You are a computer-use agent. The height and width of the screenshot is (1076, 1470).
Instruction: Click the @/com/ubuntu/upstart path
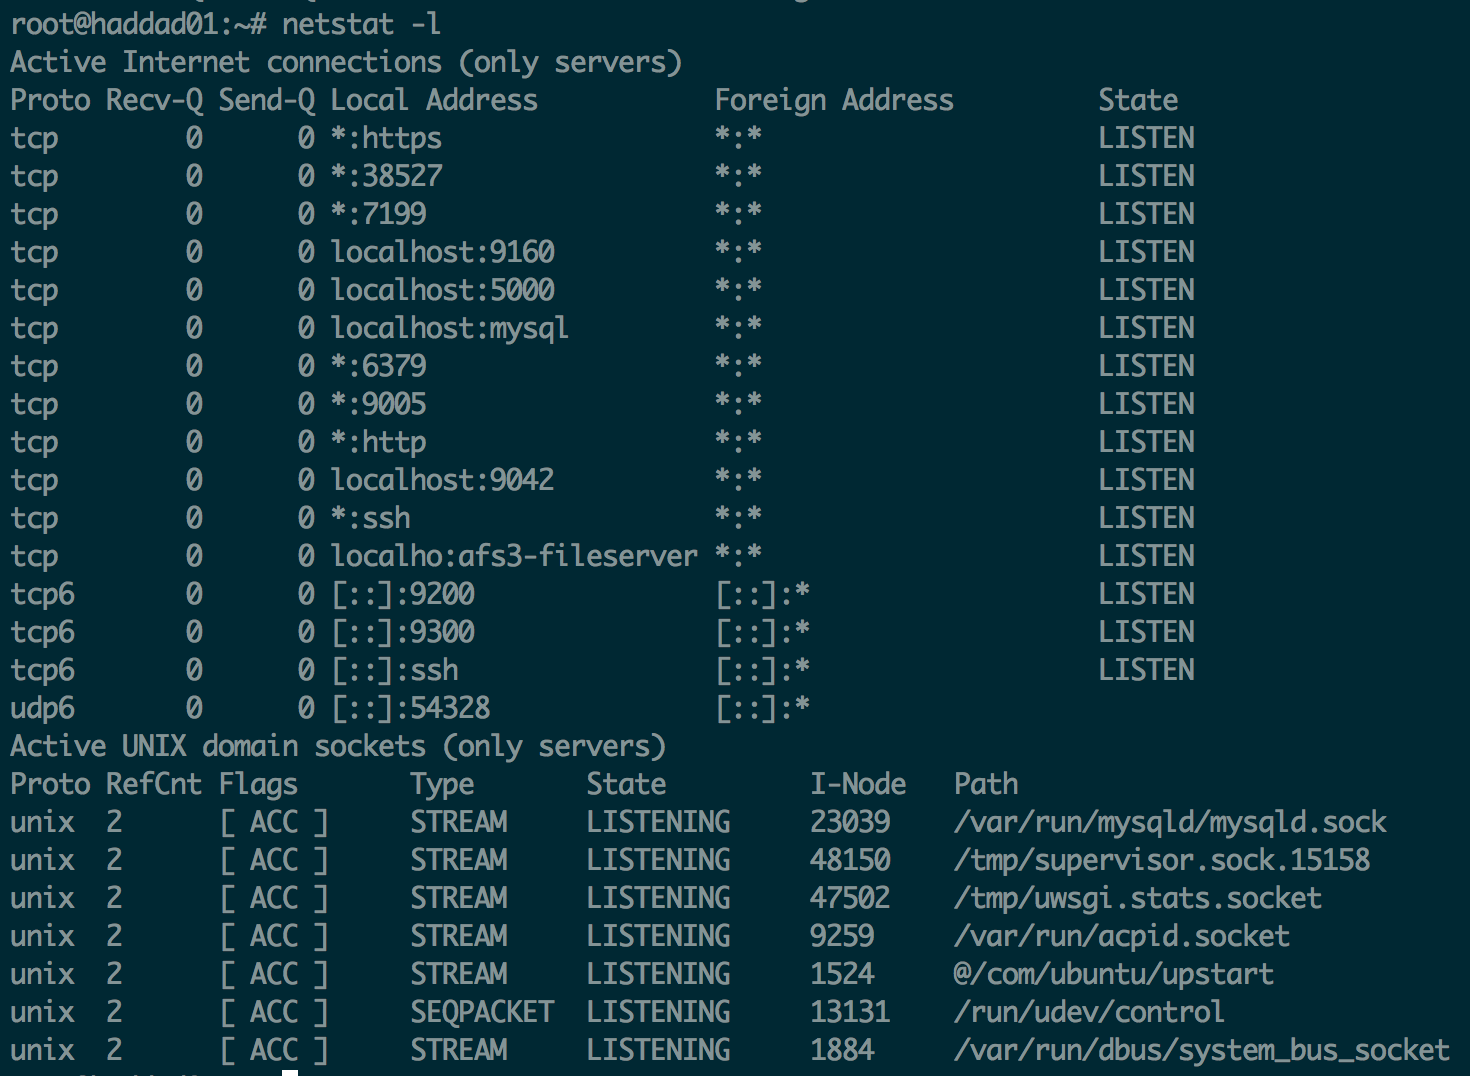[1114, 974]
